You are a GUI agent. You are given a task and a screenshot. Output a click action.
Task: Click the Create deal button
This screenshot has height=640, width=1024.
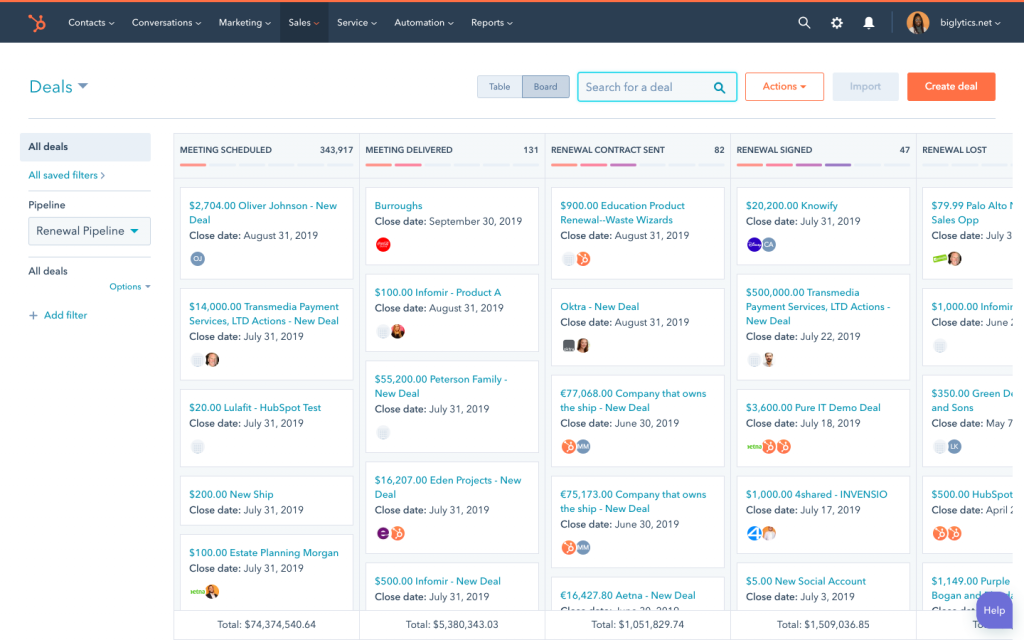[951, 87]
